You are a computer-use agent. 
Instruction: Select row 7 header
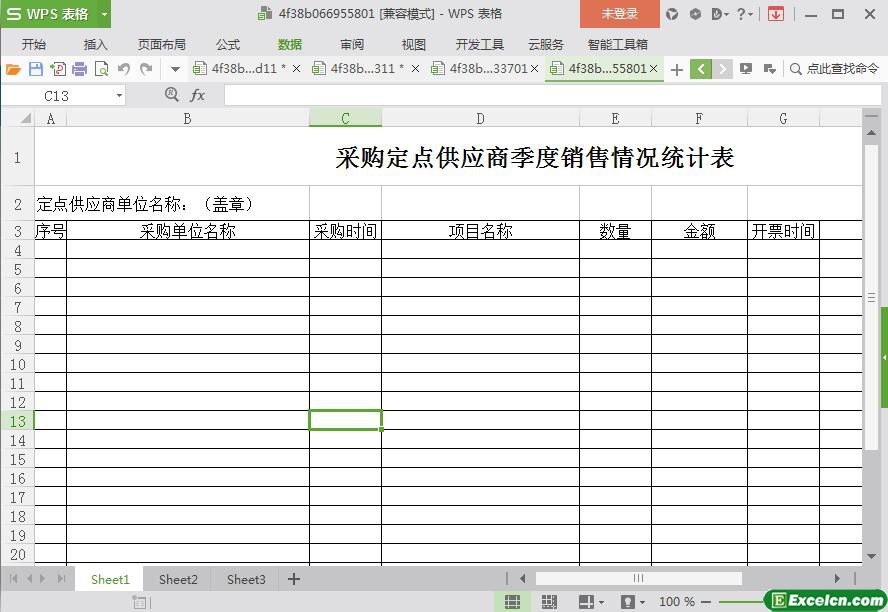point(18,307)
